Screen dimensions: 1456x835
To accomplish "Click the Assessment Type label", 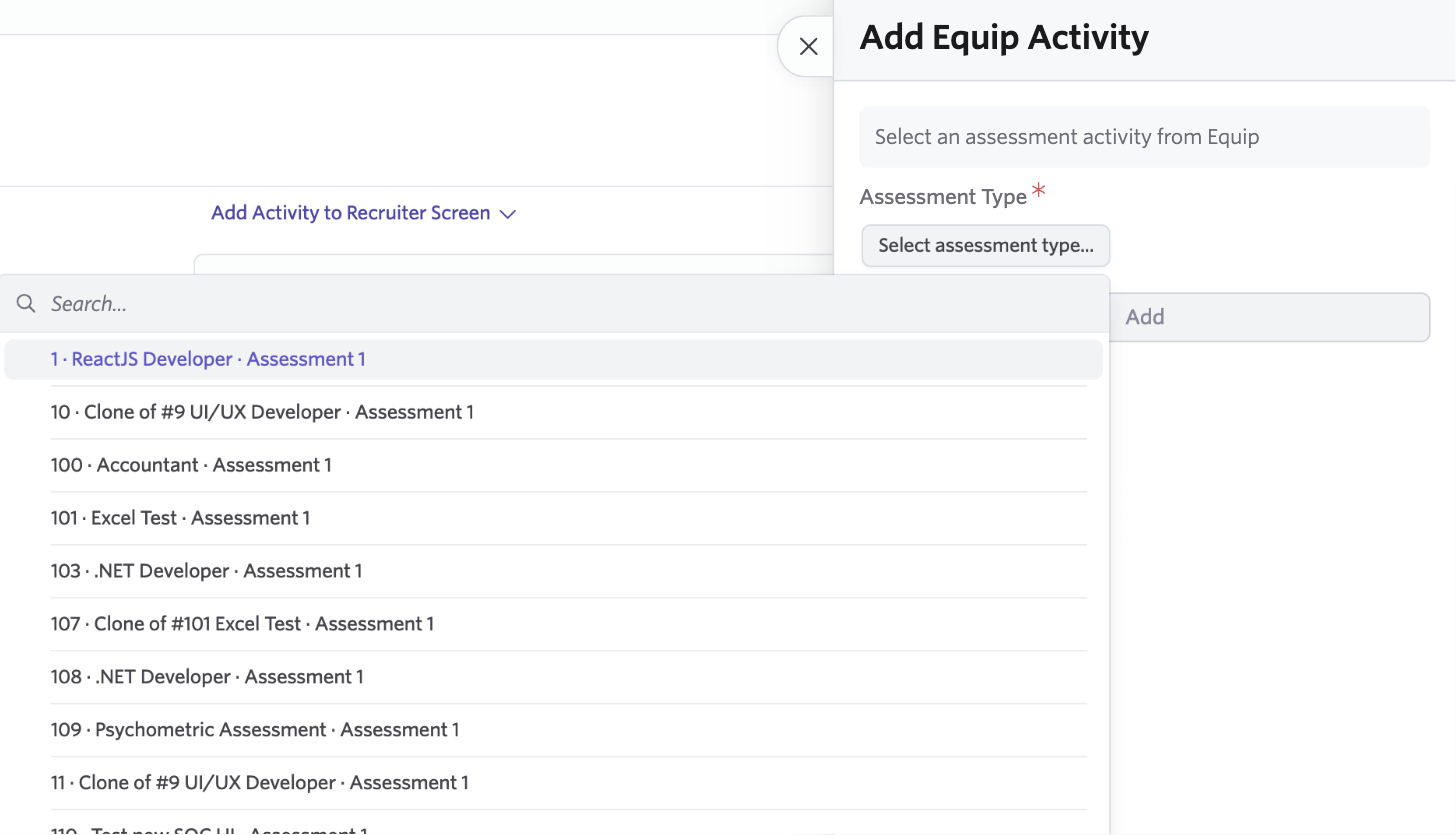I will 943,197.
